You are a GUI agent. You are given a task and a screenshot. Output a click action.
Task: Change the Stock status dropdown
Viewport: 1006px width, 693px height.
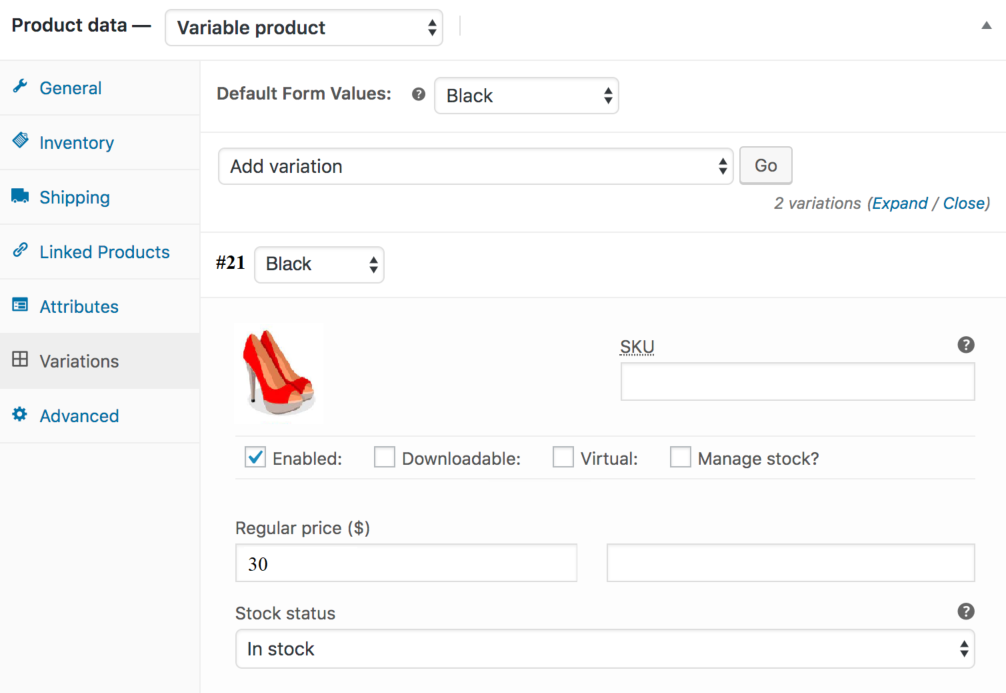pyautogui.click(x=604, y=649)
